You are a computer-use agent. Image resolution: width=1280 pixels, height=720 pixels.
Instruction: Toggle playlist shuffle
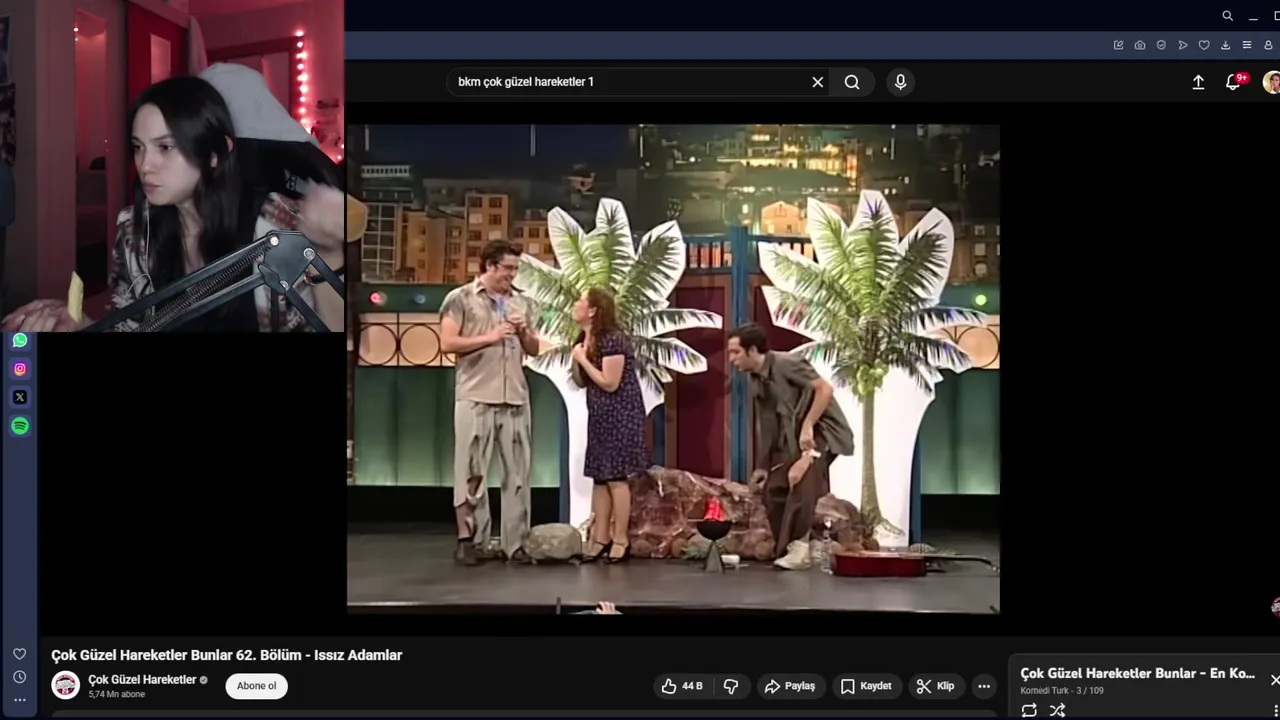[1057, 711]
